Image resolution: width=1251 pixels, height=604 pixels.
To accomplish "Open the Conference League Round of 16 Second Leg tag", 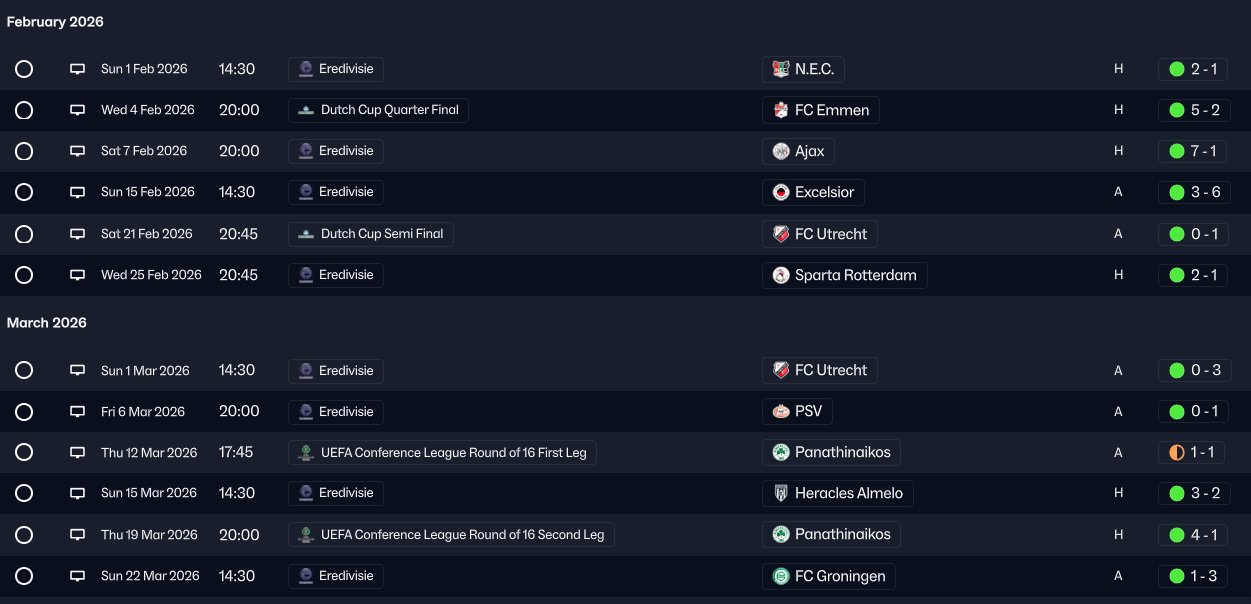I will tap(451, 535).
